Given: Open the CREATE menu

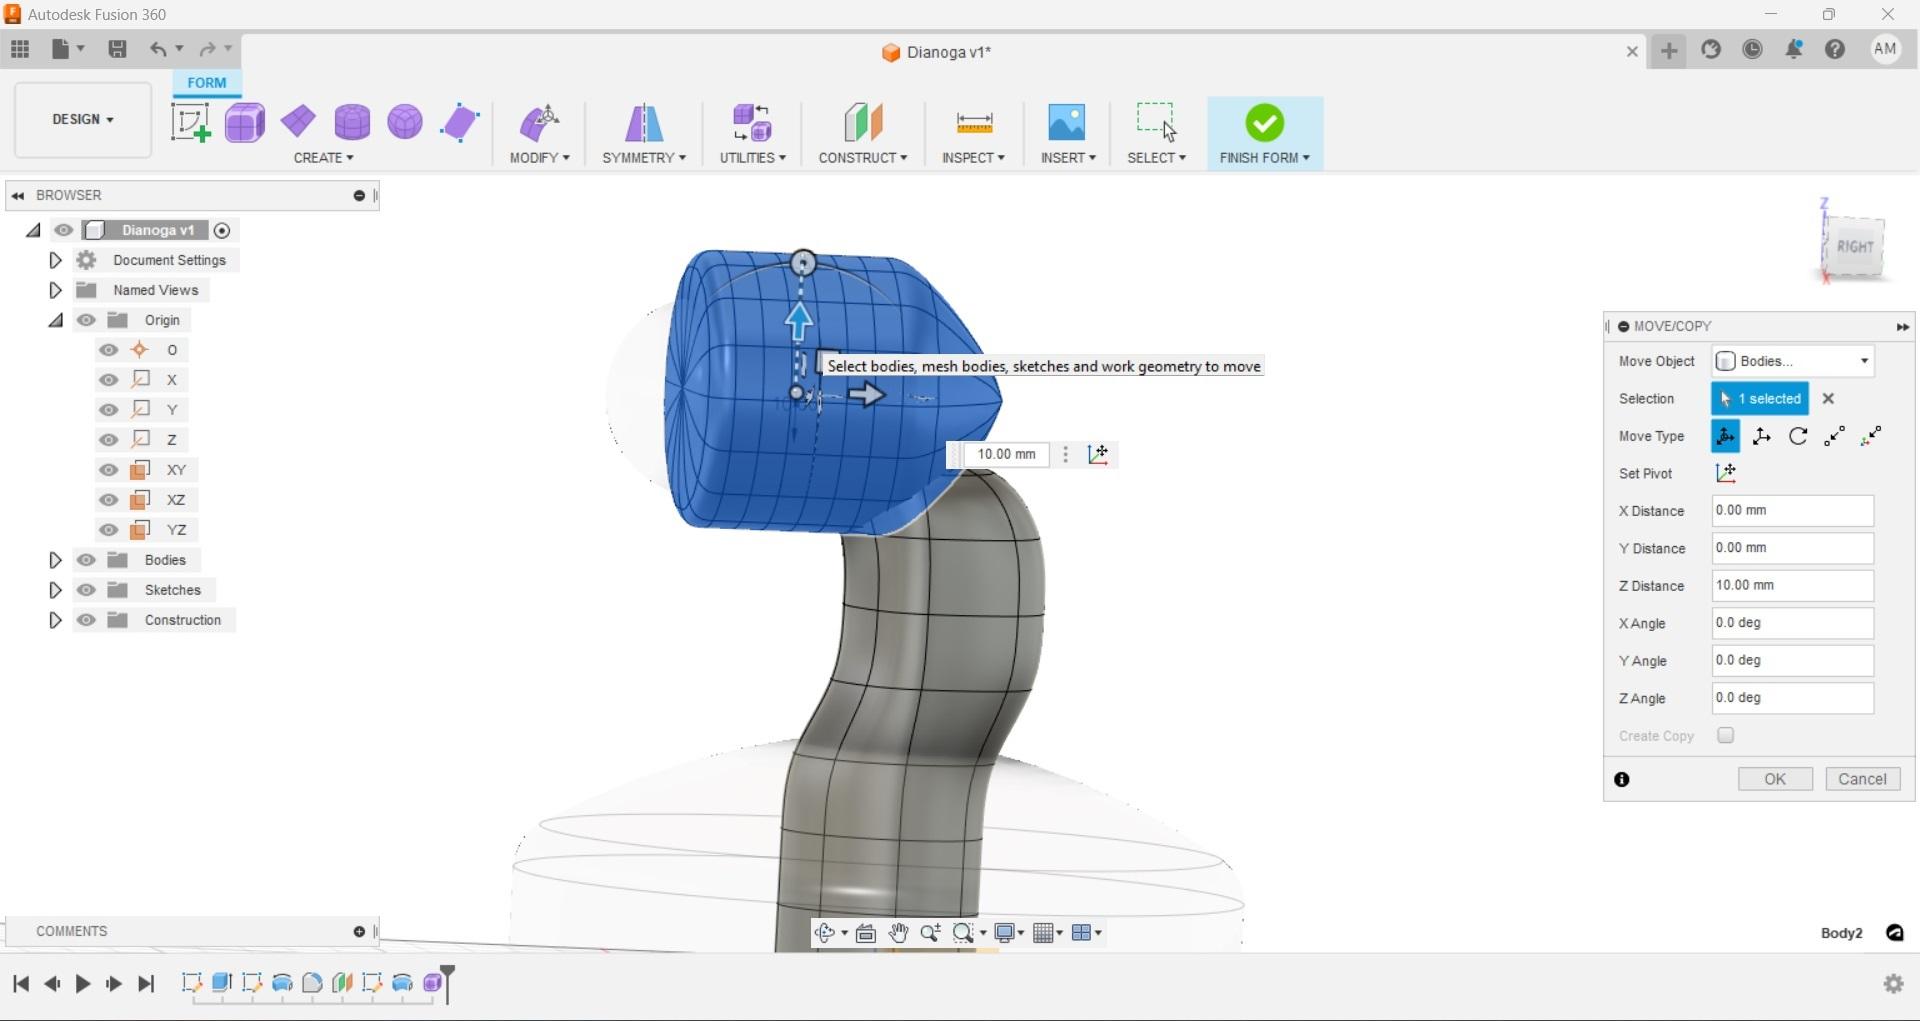Looking at the screenshot, I should pyautogui.click(x=323, y=158).
